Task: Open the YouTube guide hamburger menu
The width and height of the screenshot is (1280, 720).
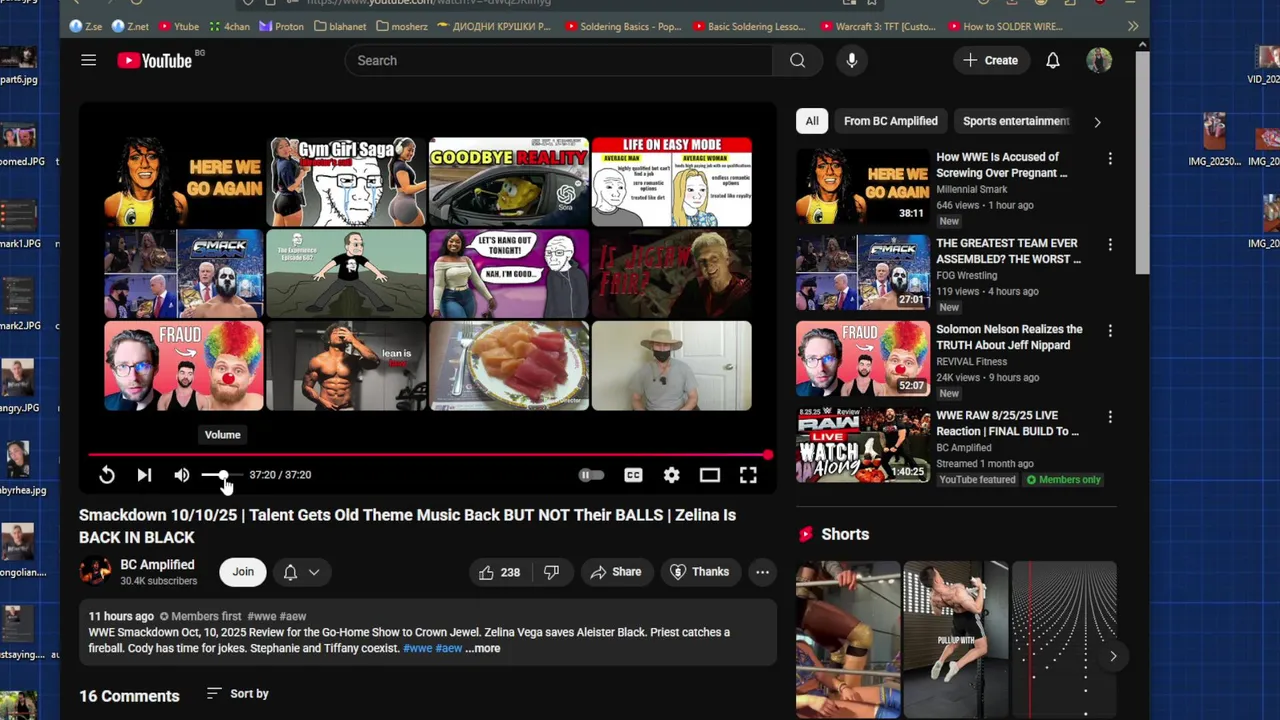Action: pos(89,60)
